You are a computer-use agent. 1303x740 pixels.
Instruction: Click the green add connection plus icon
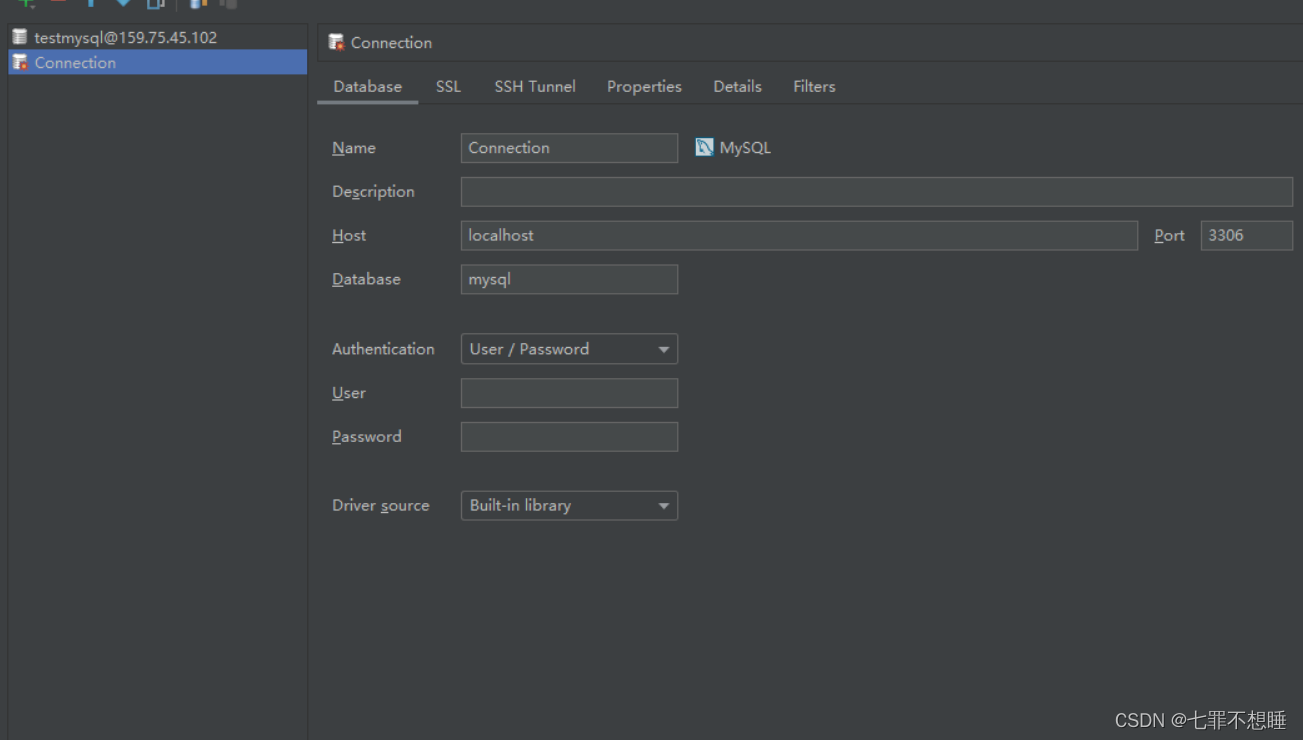click(x=27, y=3)
